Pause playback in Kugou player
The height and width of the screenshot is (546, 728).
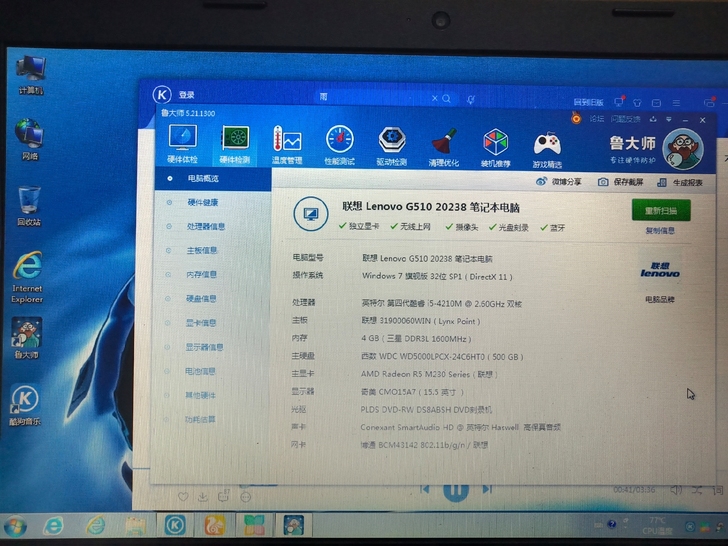pyautogui.click(x=456, y=492)
